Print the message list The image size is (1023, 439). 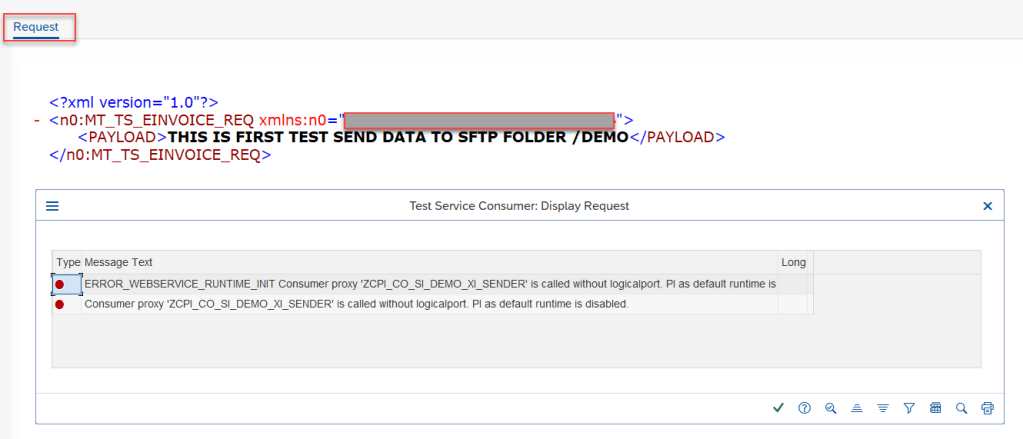point(988,407)
